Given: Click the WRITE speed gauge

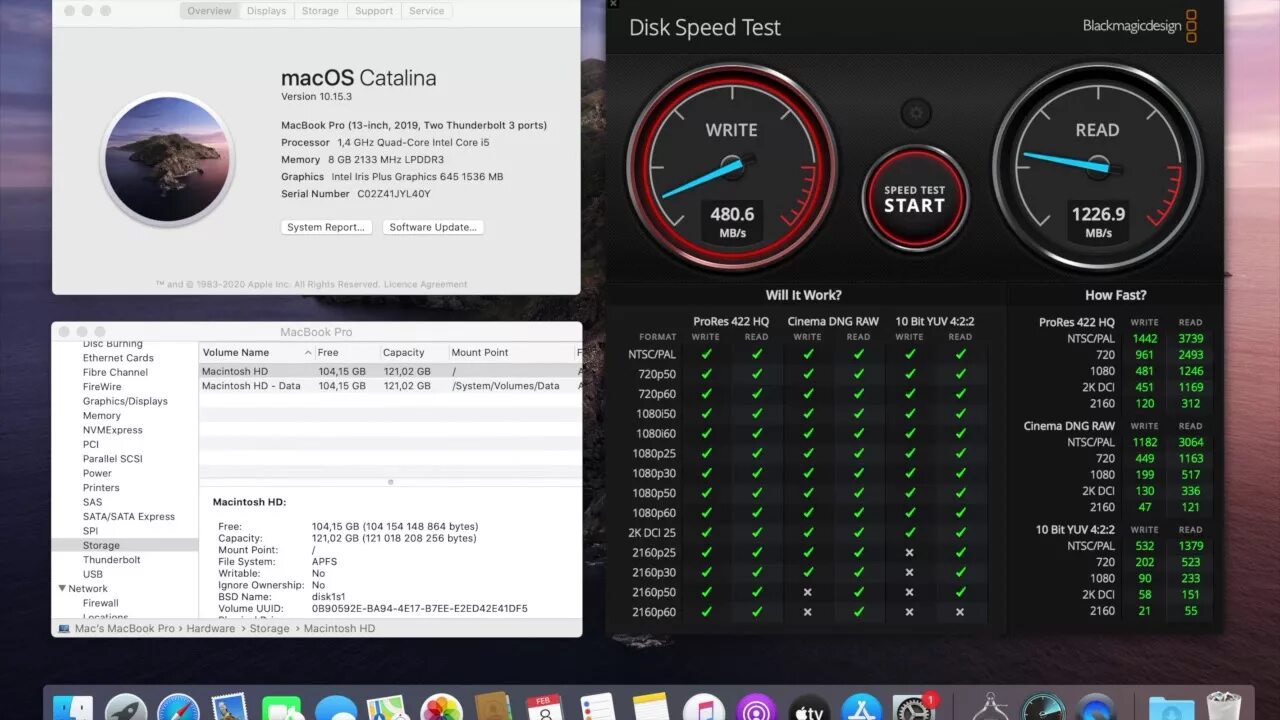Looking at the screenshot, I should click(x=732, y=168).
